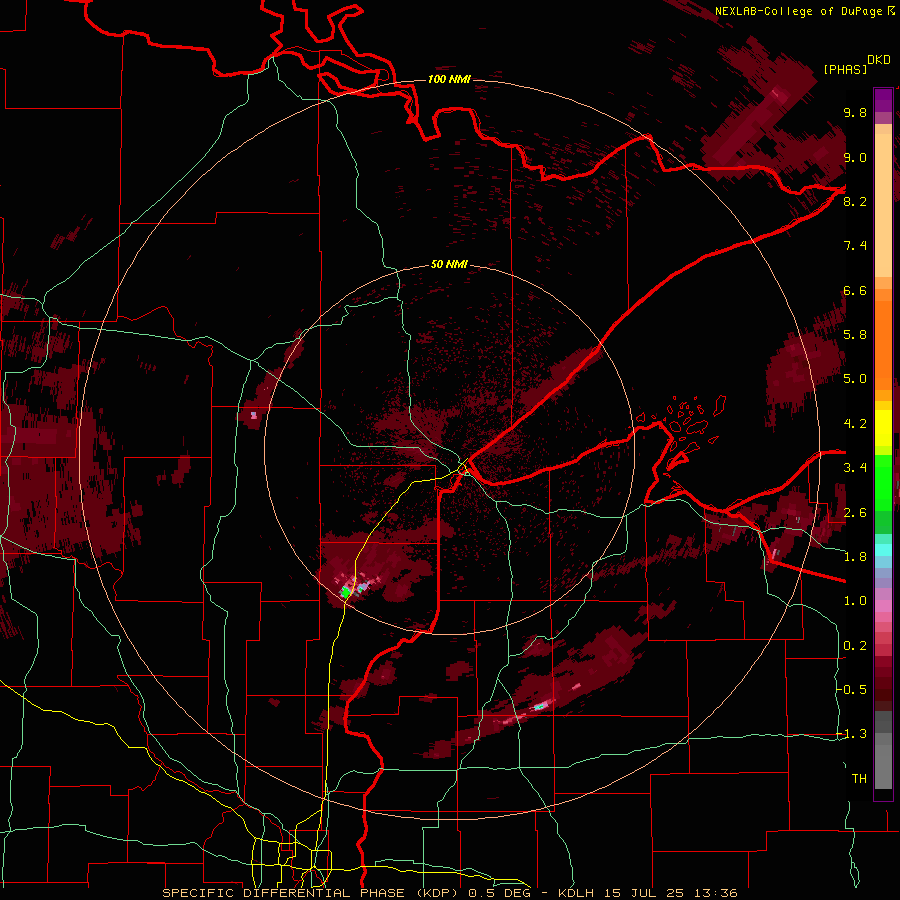The image size is (900, 900).
Task: Pick the yellow segment of color bar
Action: coord(883,428)
